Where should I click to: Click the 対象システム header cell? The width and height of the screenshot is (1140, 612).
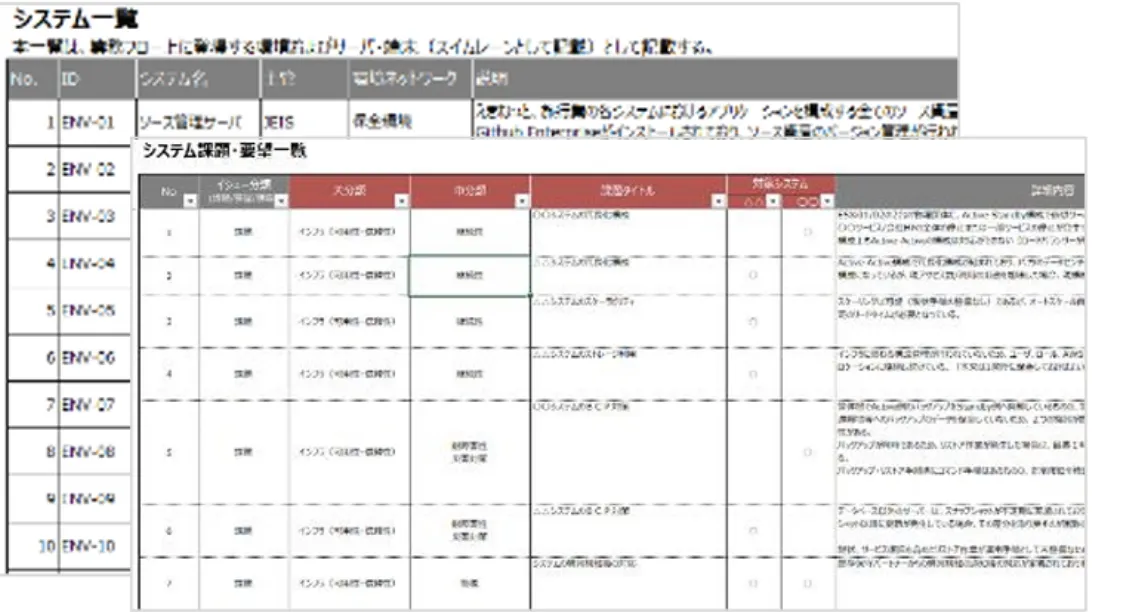pos(781,184)
